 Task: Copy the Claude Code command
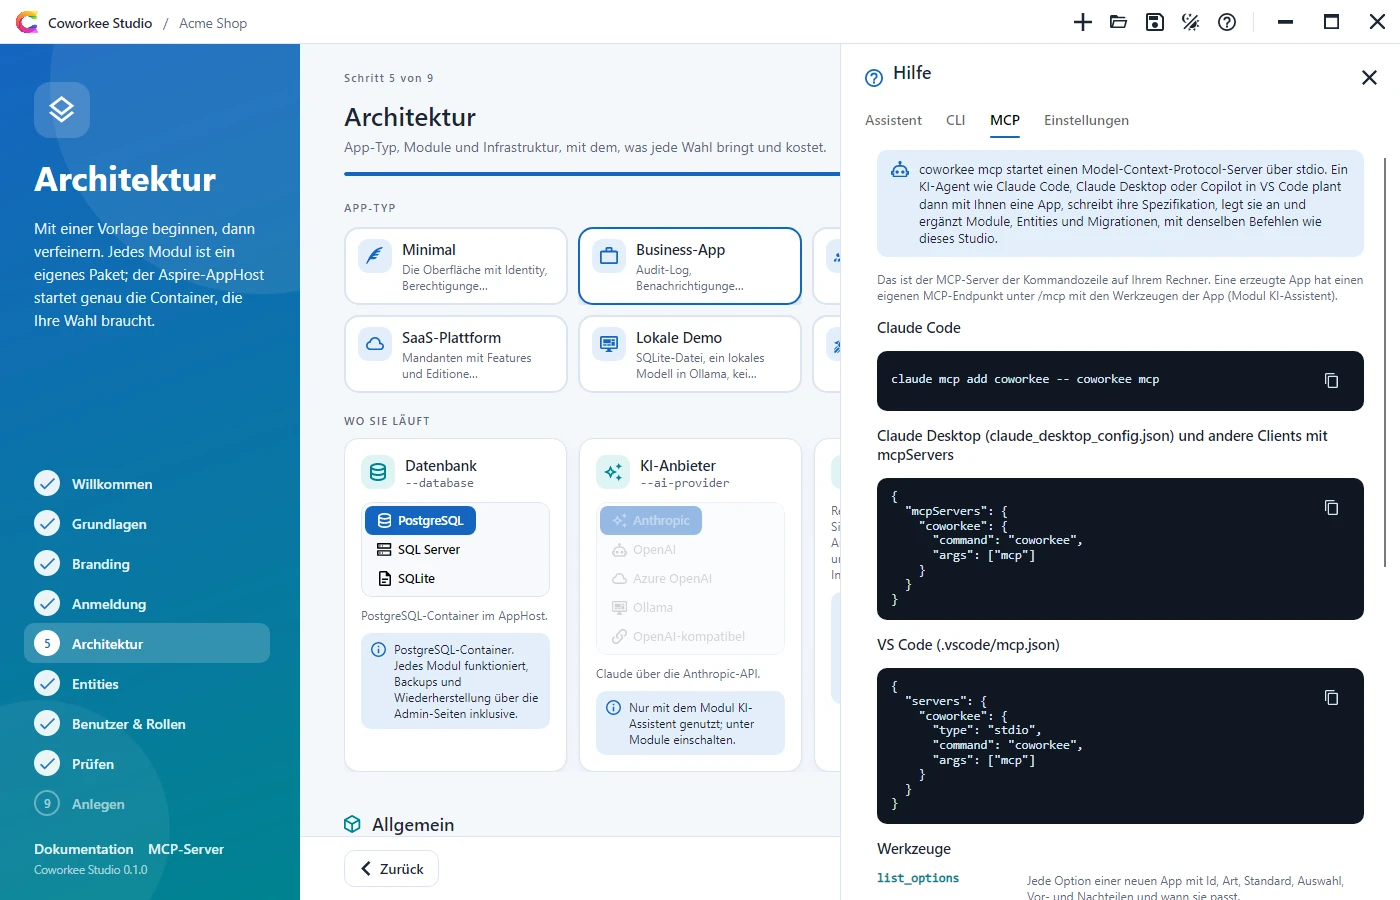coord(1332,380)
